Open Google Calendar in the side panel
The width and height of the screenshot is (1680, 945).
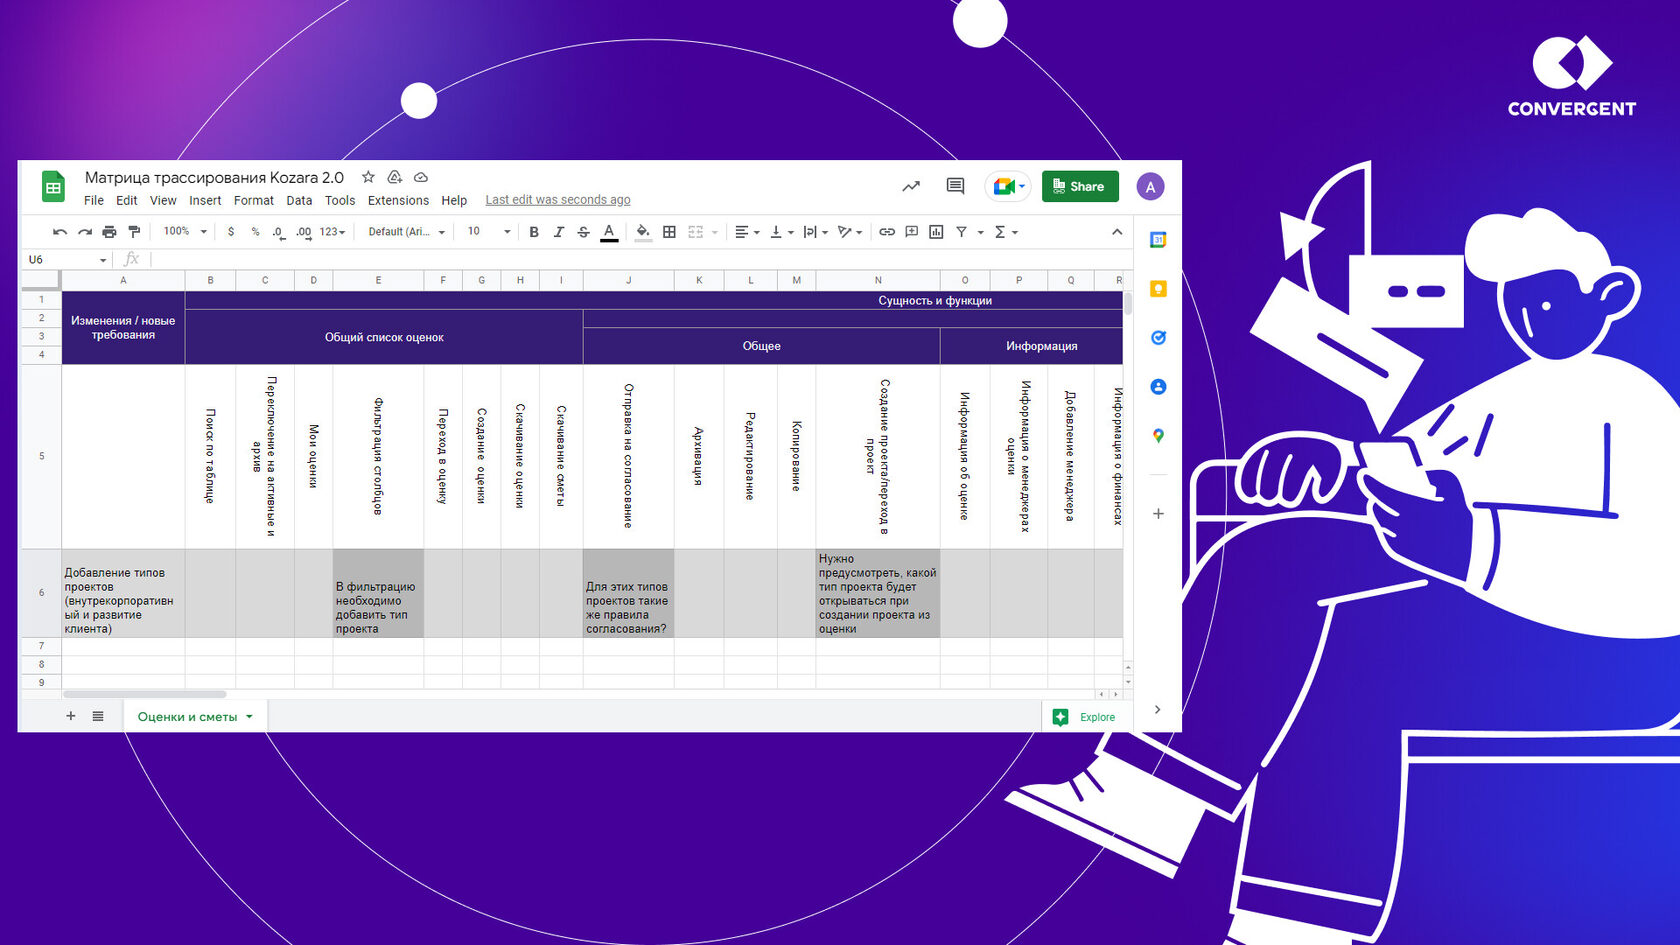tap(1158, 240)
